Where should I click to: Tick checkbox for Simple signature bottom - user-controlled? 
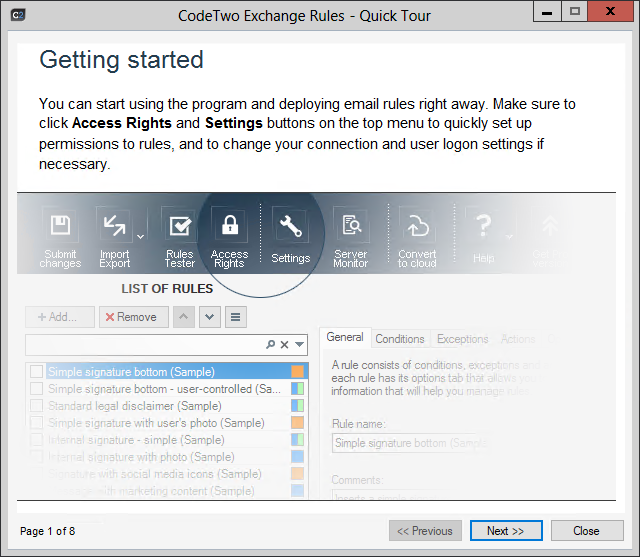[x=37, y=388]
